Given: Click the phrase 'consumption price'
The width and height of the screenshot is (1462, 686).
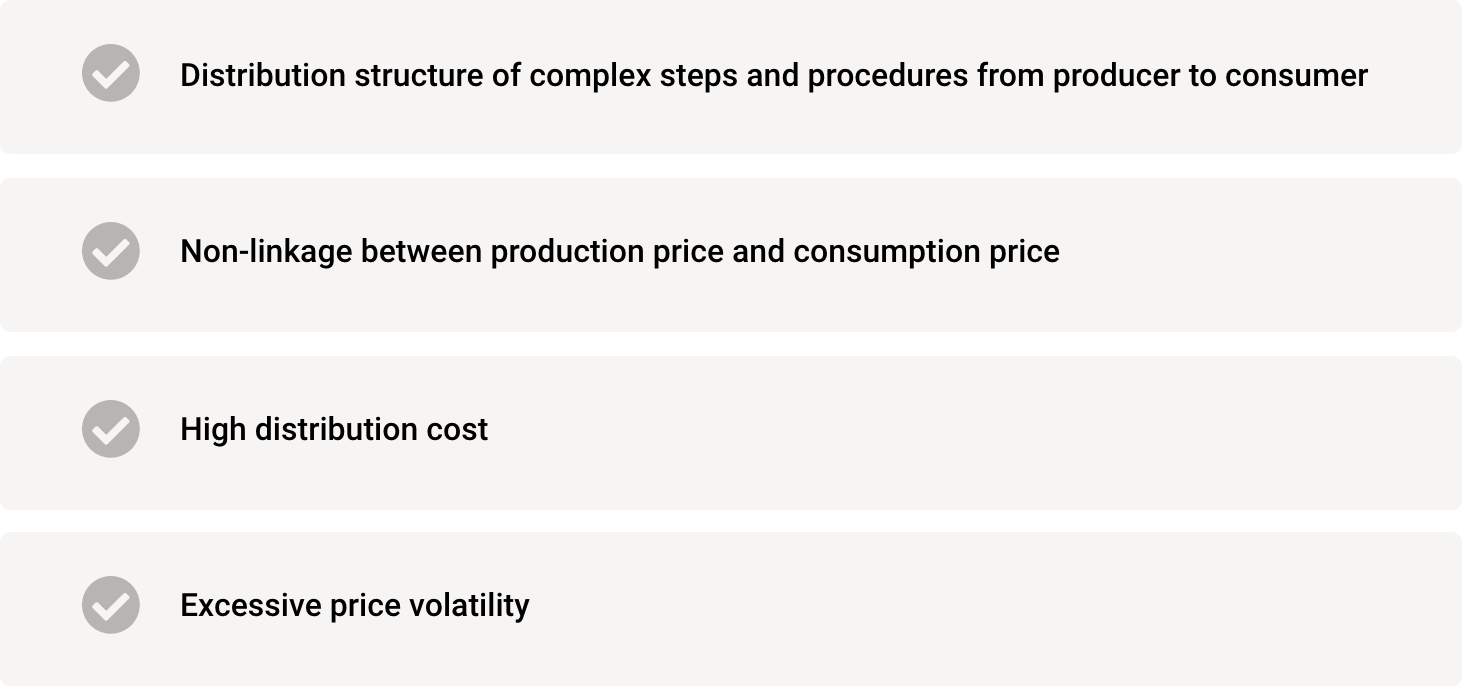Looking at the screenshot, I should [926, 252].
